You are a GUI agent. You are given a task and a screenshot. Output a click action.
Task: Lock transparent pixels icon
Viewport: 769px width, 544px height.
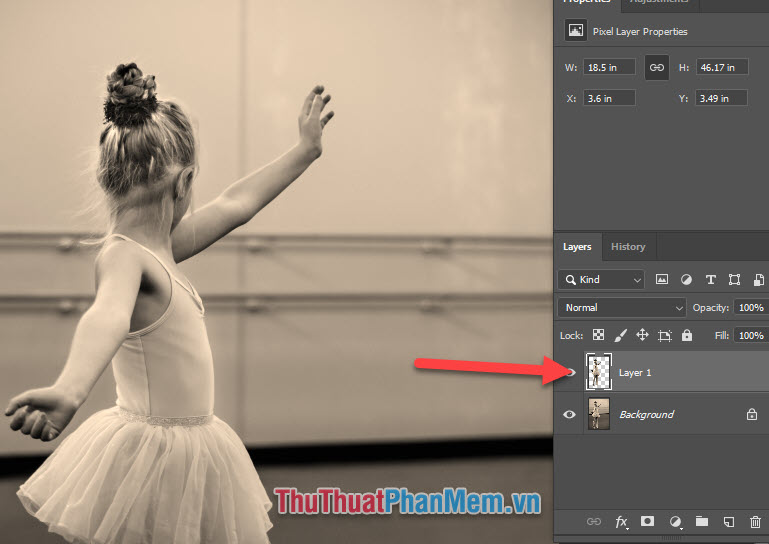click(598, 335)
